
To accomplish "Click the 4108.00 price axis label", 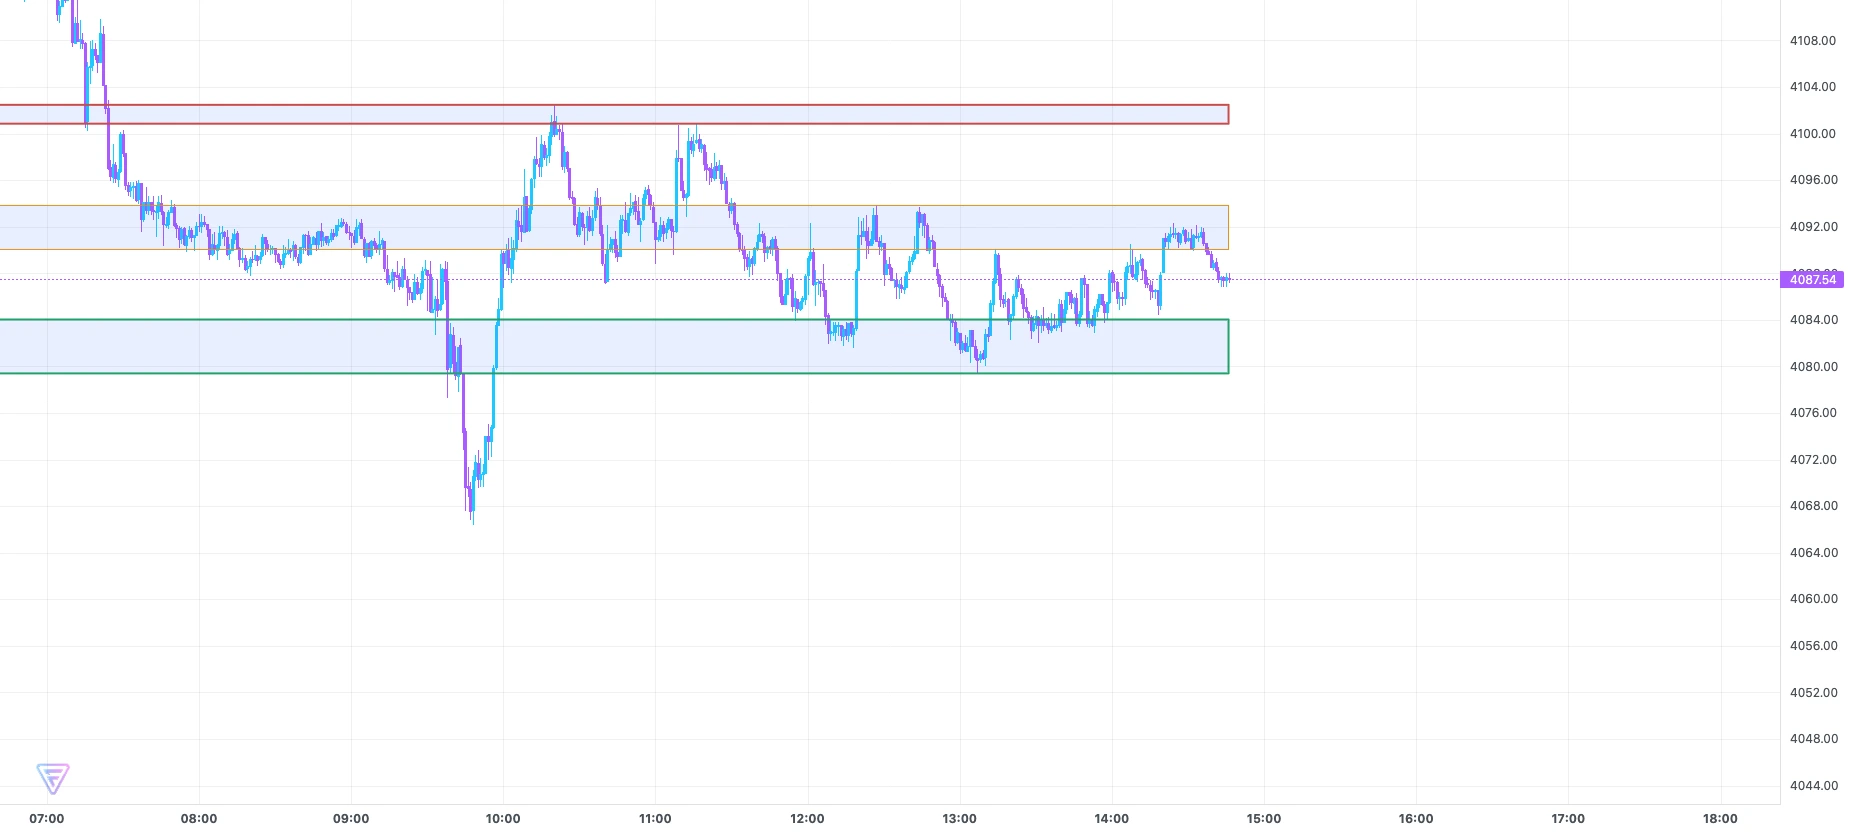I will tap(1813, 41).
